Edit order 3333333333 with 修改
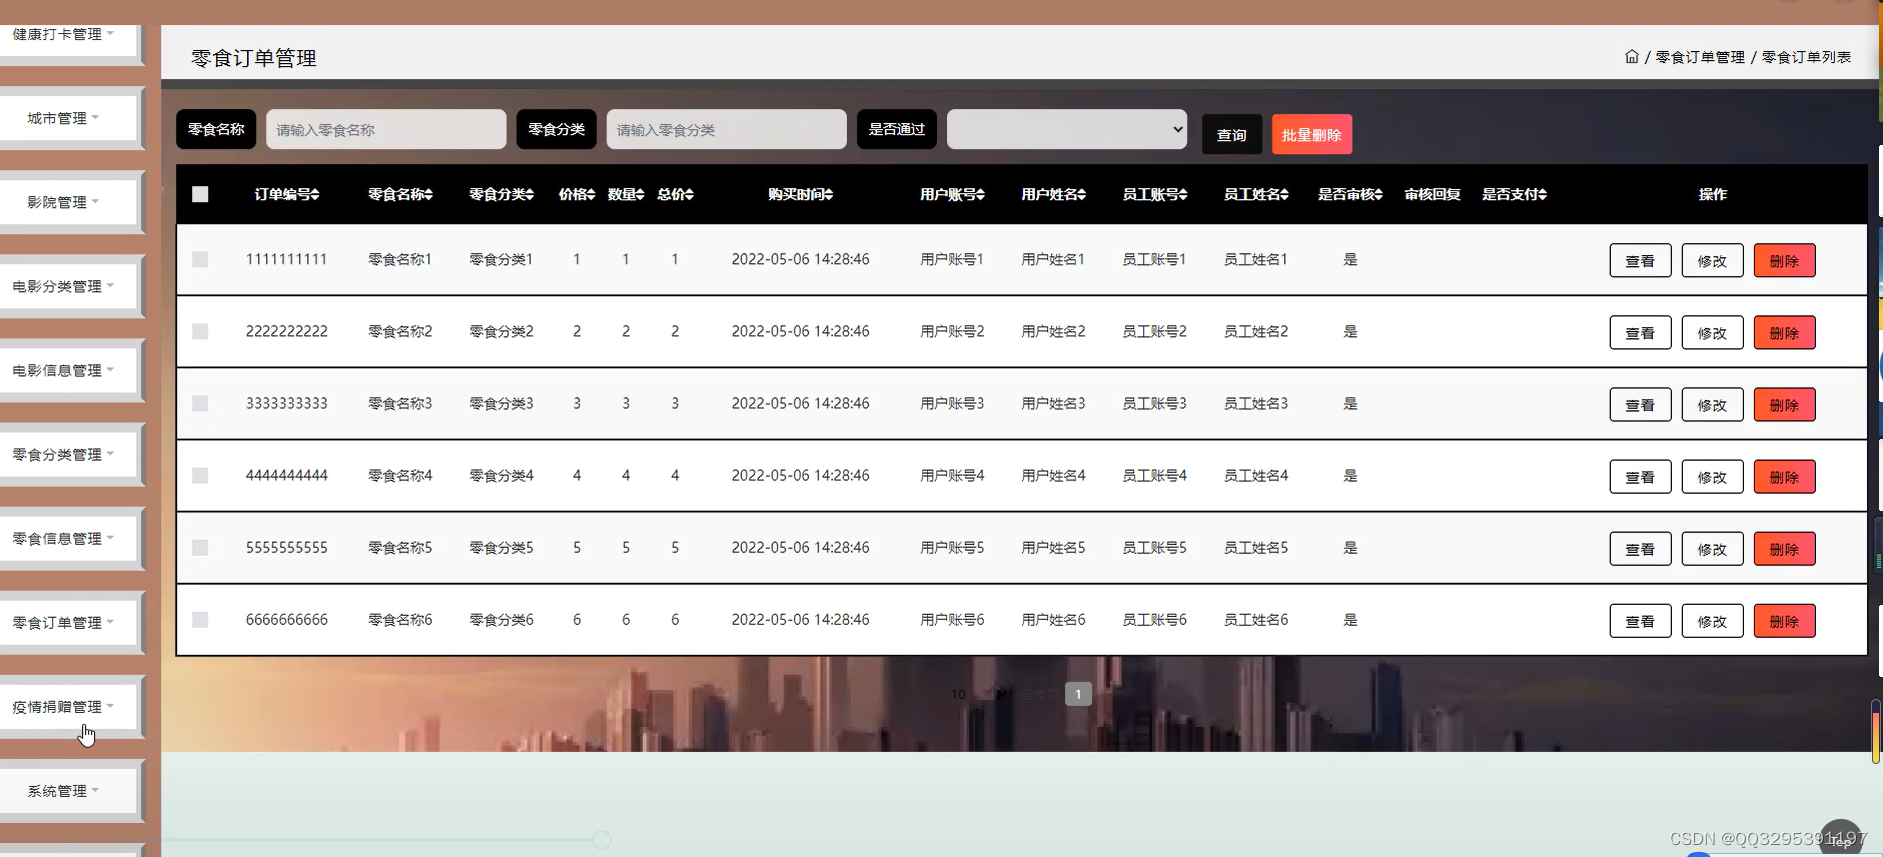The image size is (1883, 857). coord(1712,404)
